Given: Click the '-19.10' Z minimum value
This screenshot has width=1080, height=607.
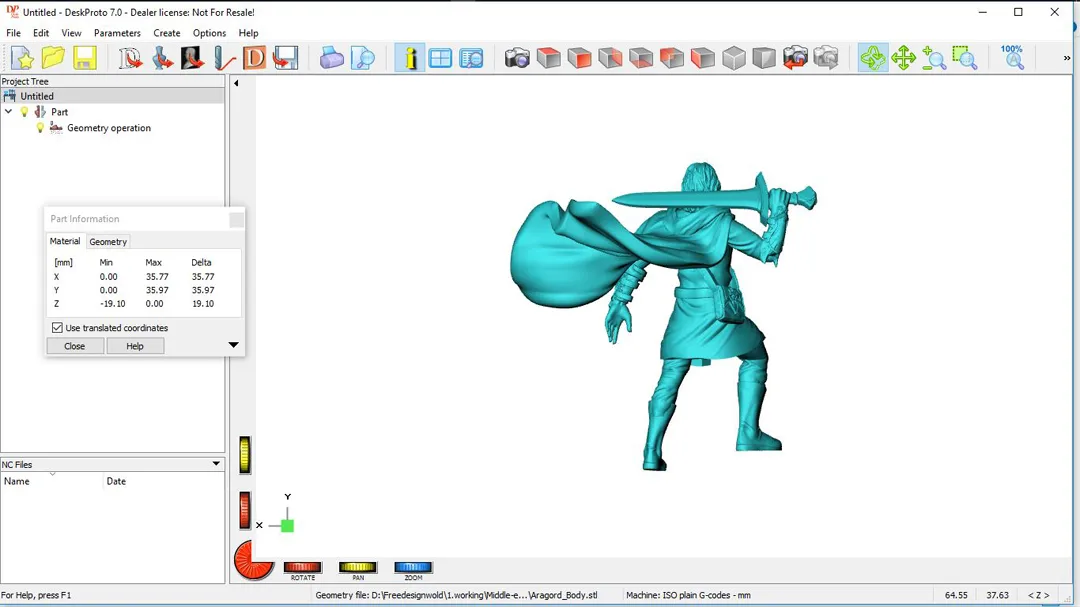Looking at the screenshot, I should click(x=112, y=304).
